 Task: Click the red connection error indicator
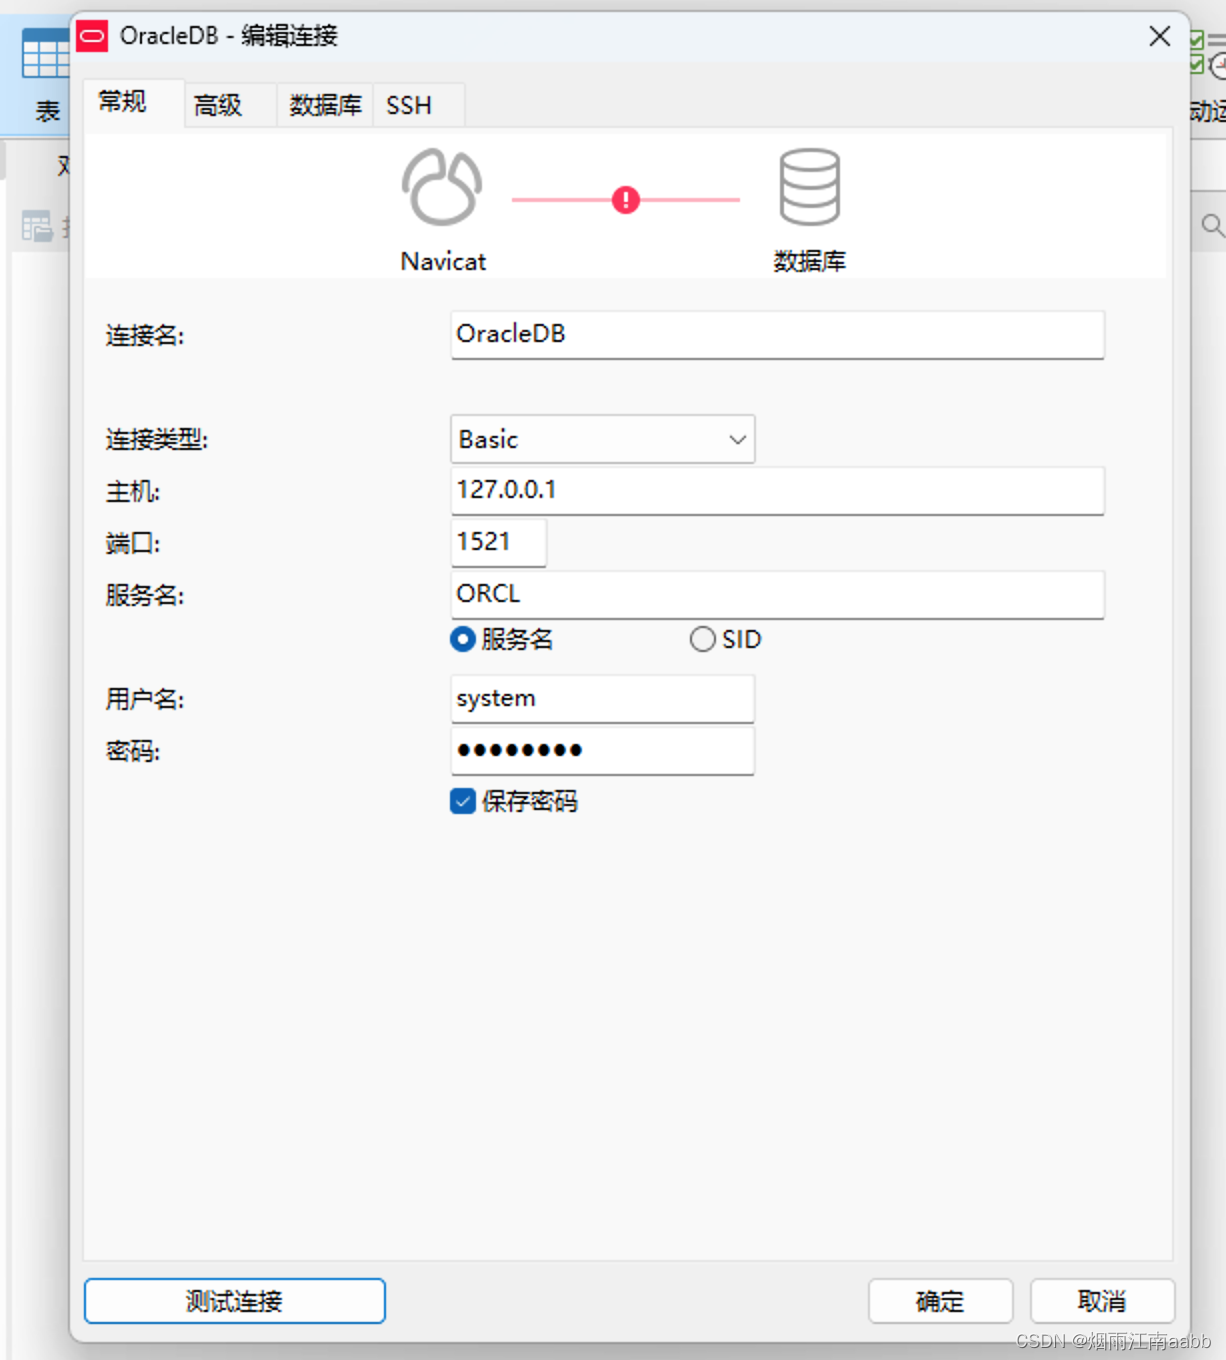[626, 200]
